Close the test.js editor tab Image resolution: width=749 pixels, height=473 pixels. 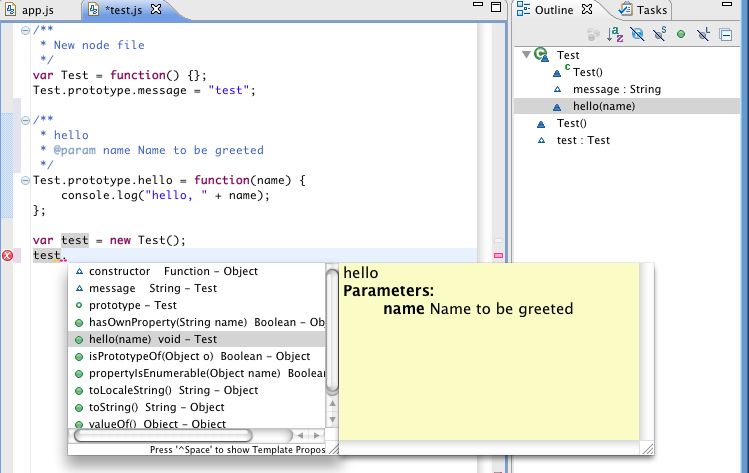click(x=156, y=9)
